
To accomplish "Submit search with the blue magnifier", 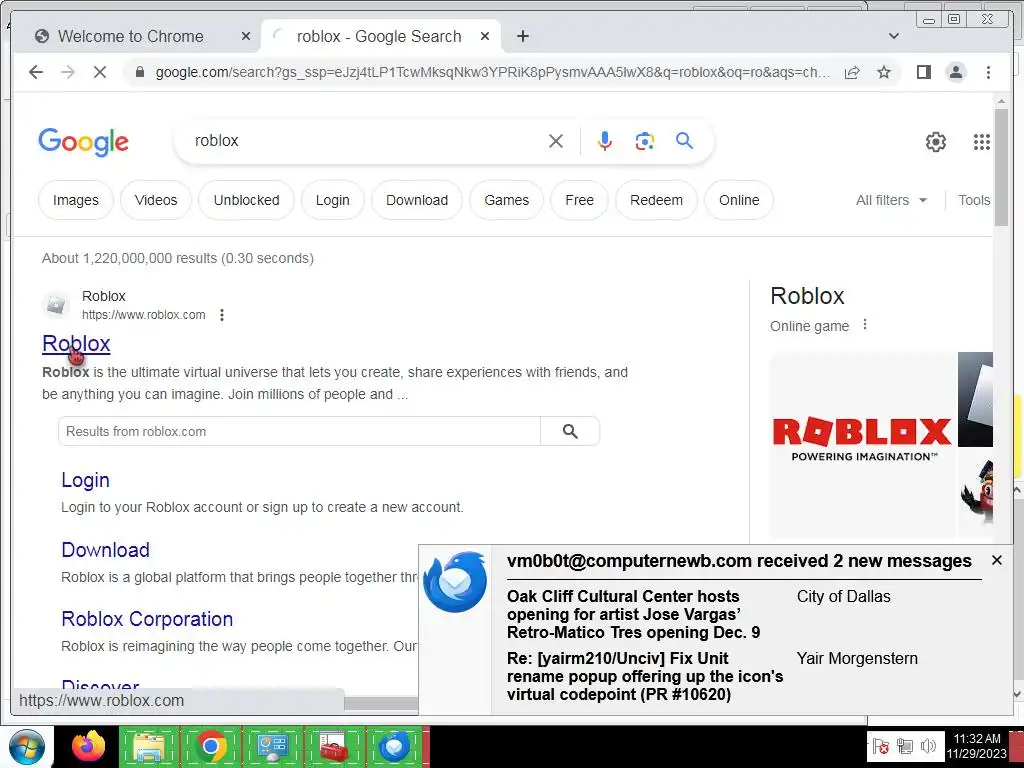I will [x=684, y=140].
